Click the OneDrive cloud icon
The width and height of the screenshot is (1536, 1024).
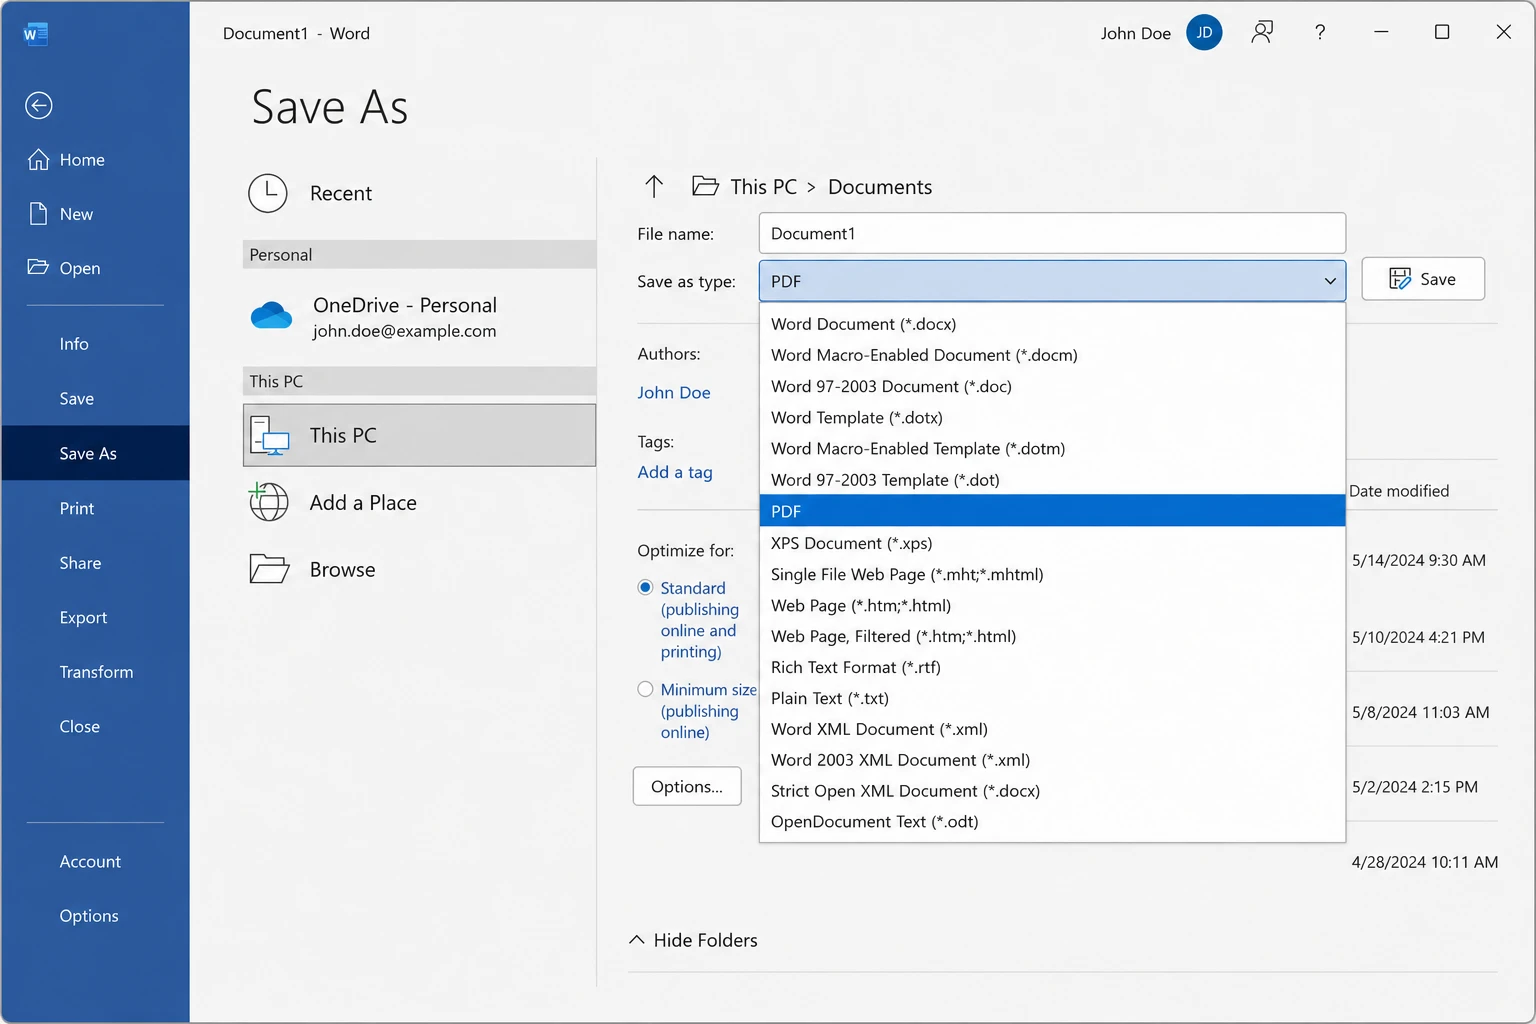[271, 316]
